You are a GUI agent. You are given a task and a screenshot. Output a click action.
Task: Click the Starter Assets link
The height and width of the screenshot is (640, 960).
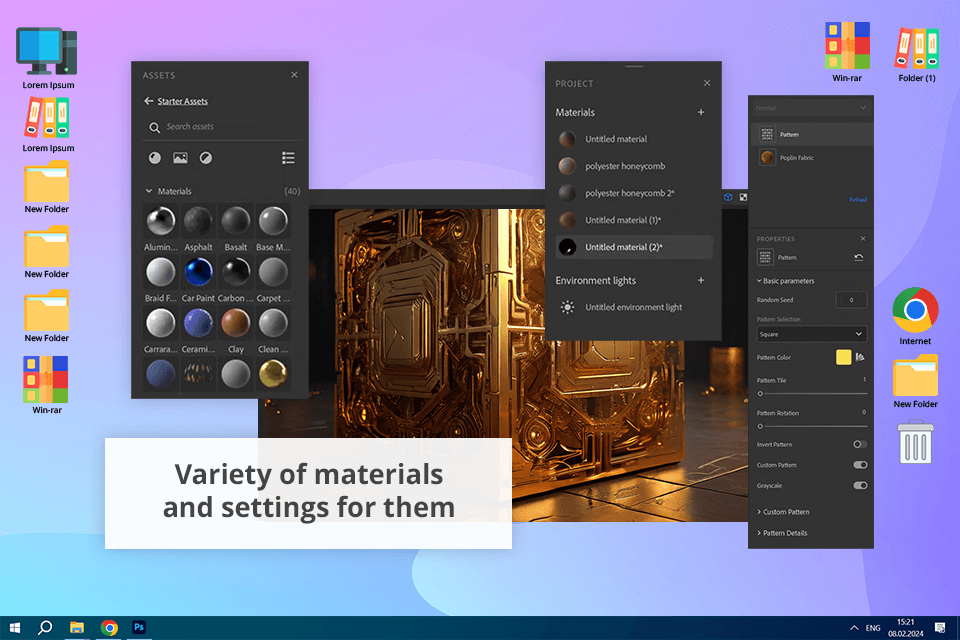(182, 101)
